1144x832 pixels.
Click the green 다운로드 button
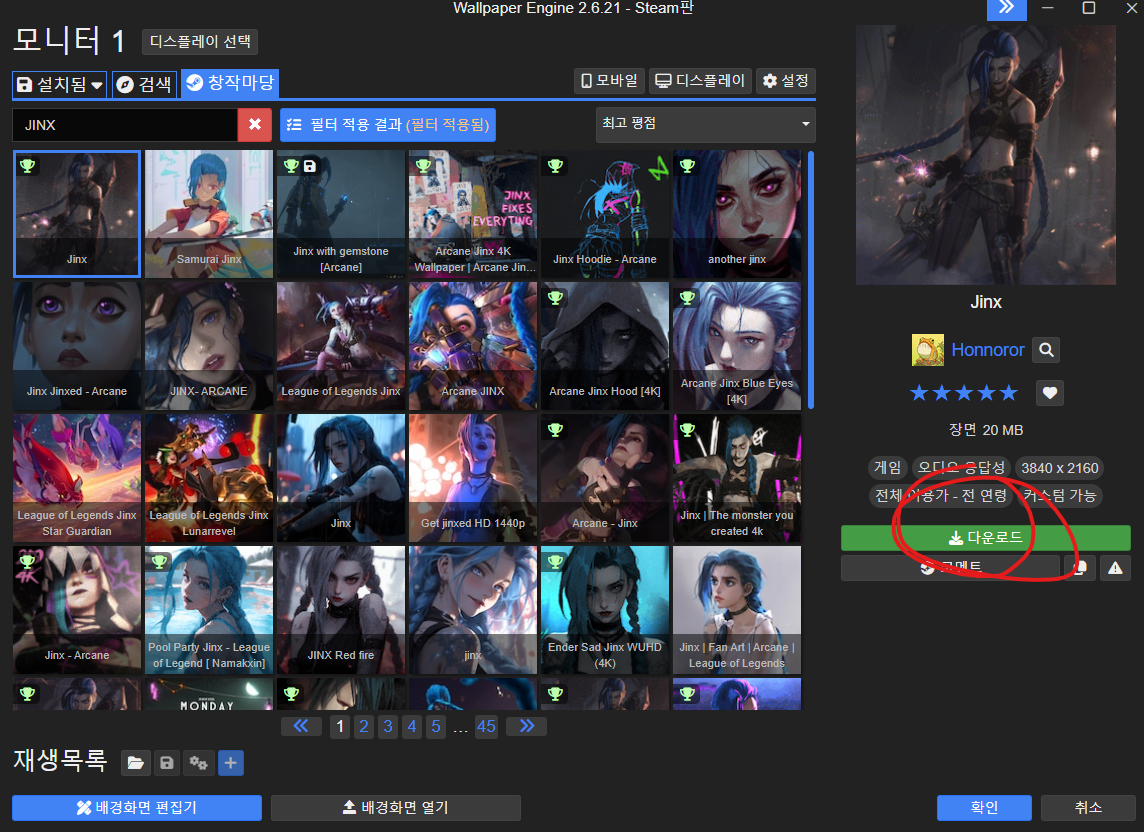pos(986,538)
